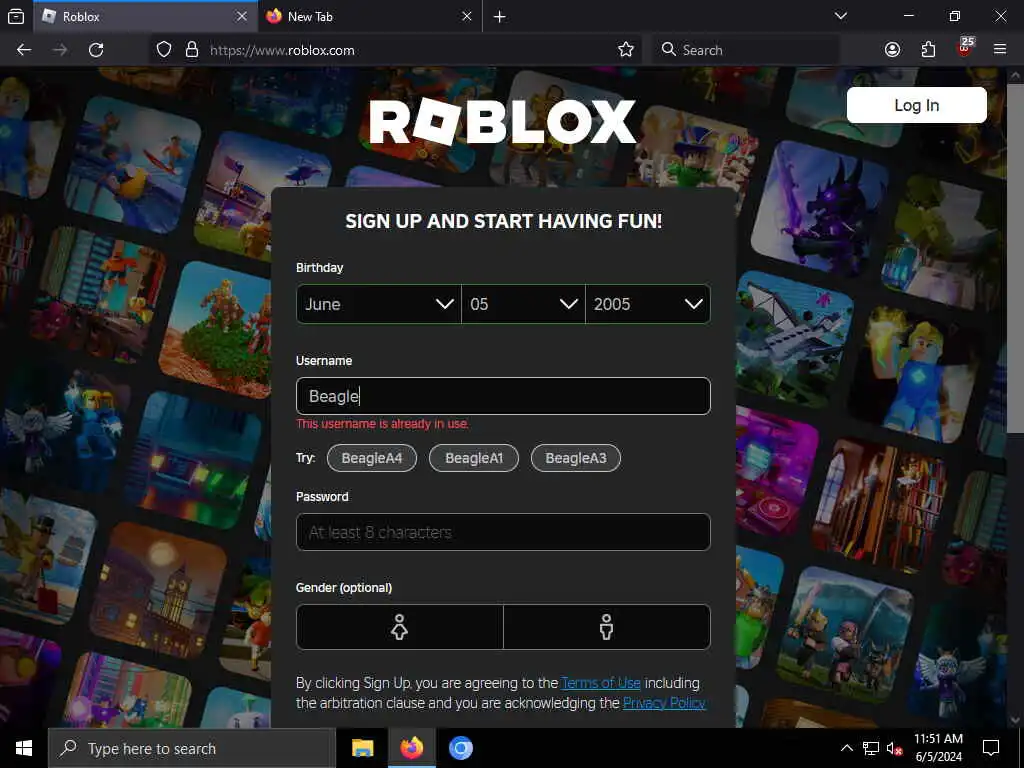List all tabs with the chevron button

pos(841,16)
